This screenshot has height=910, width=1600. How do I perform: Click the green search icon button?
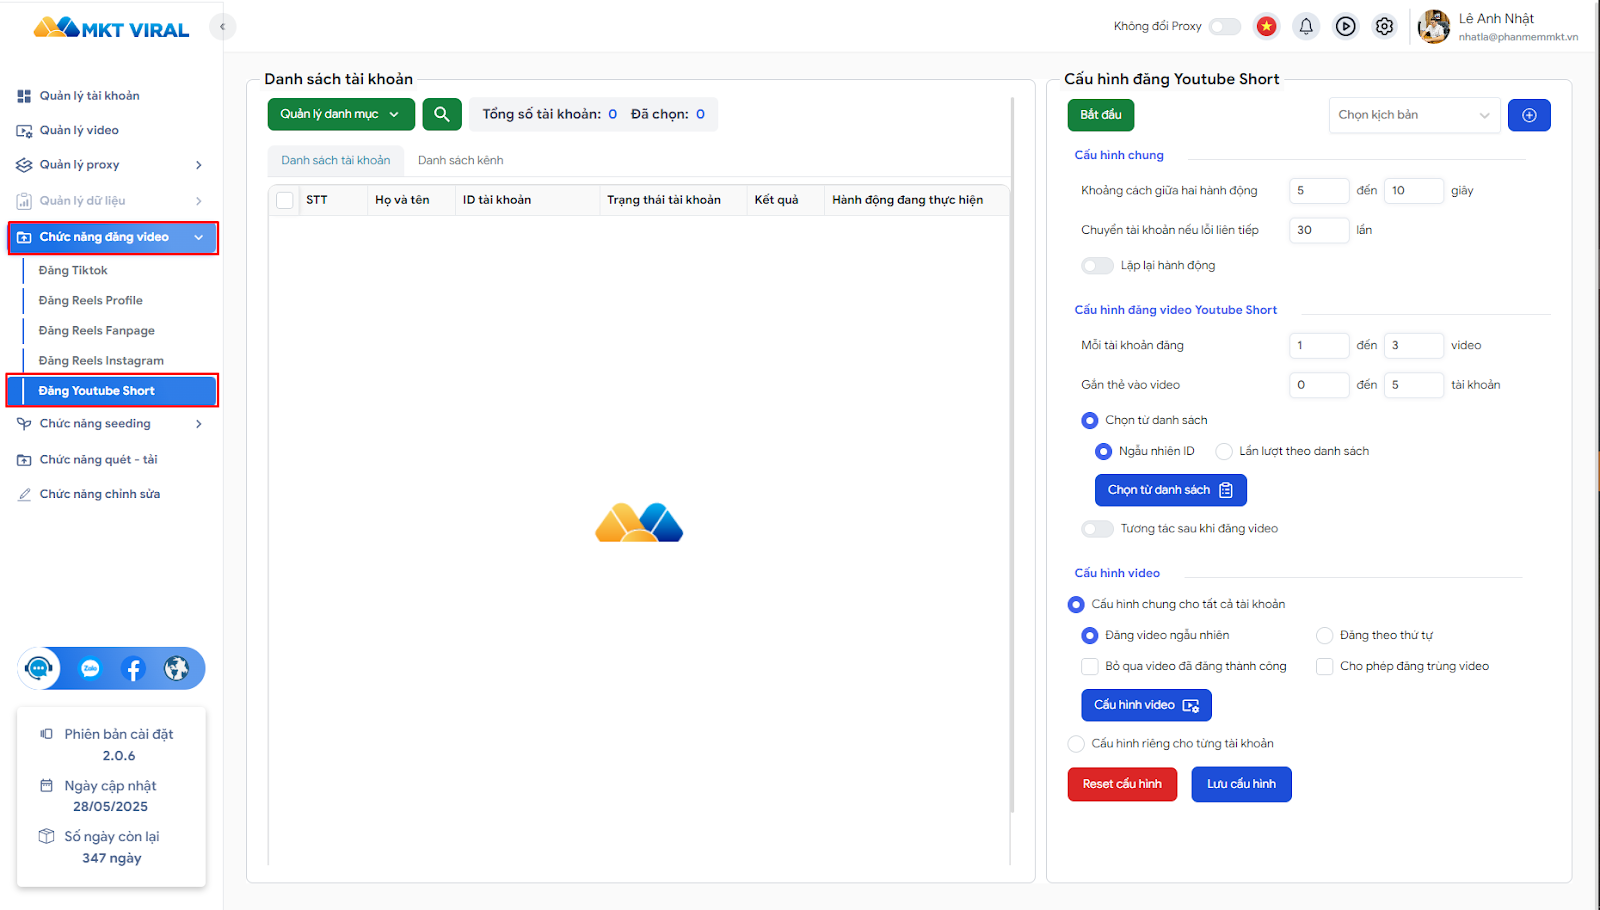442,114
